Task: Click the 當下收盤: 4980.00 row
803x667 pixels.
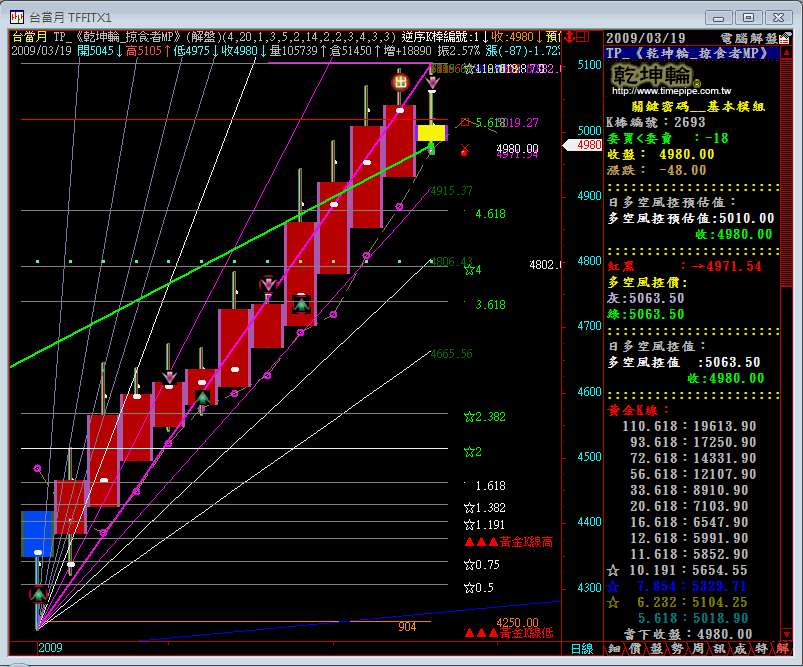Action: tap(688, 634)
